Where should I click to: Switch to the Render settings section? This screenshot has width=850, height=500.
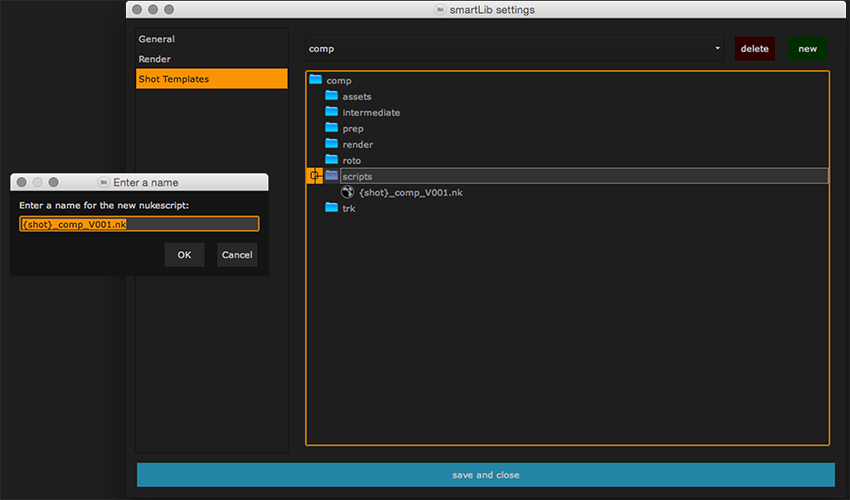tap(154, 59)
